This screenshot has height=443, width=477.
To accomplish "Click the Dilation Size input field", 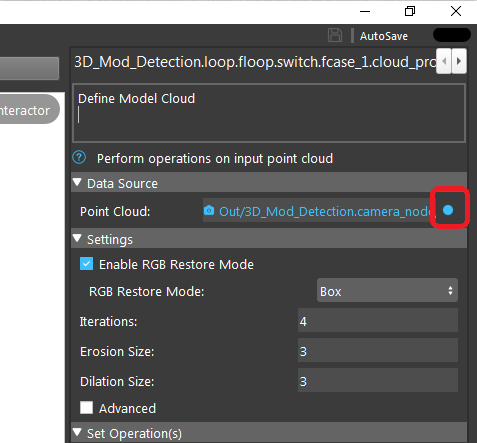I will coord(378,381).
